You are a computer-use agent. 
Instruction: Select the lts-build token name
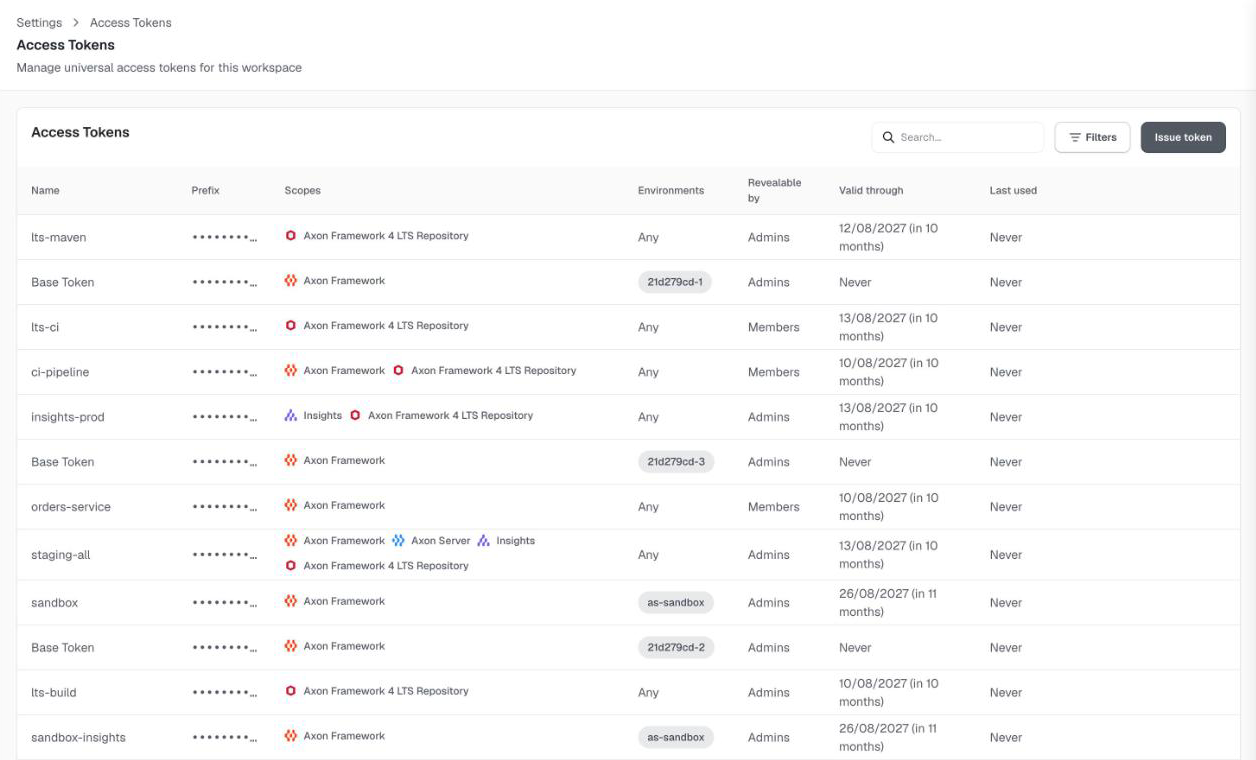(x=53, y=692)
